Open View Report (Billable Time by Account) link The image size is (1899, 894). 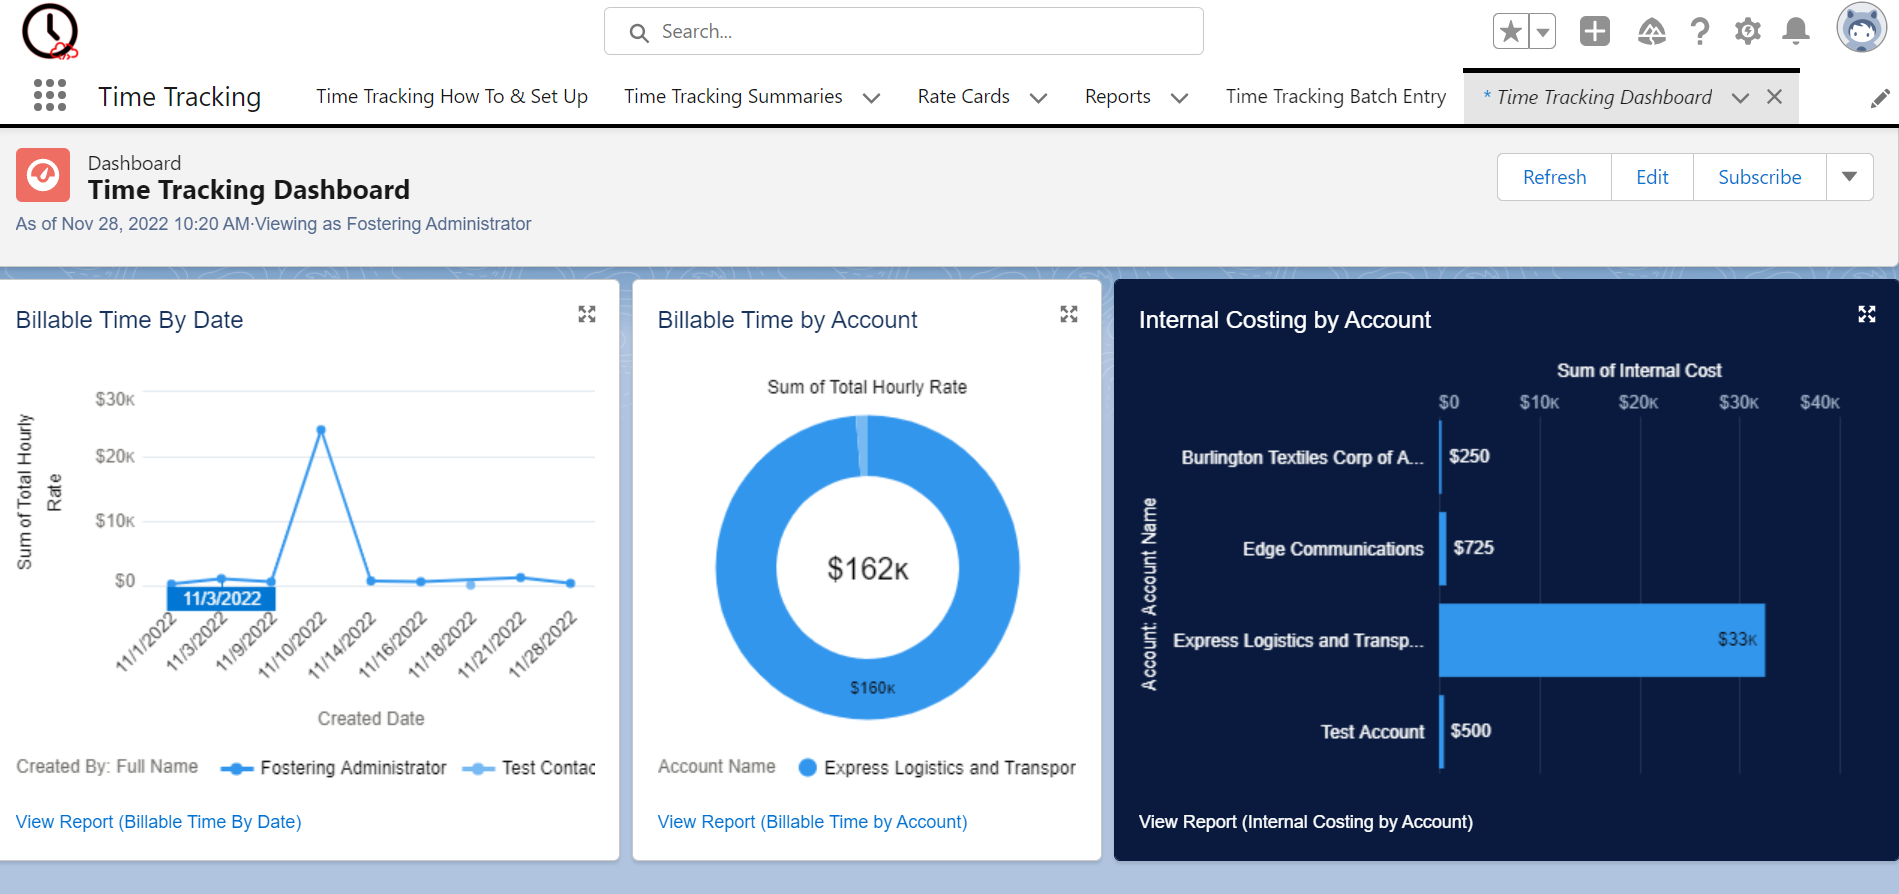pos(812,822)
